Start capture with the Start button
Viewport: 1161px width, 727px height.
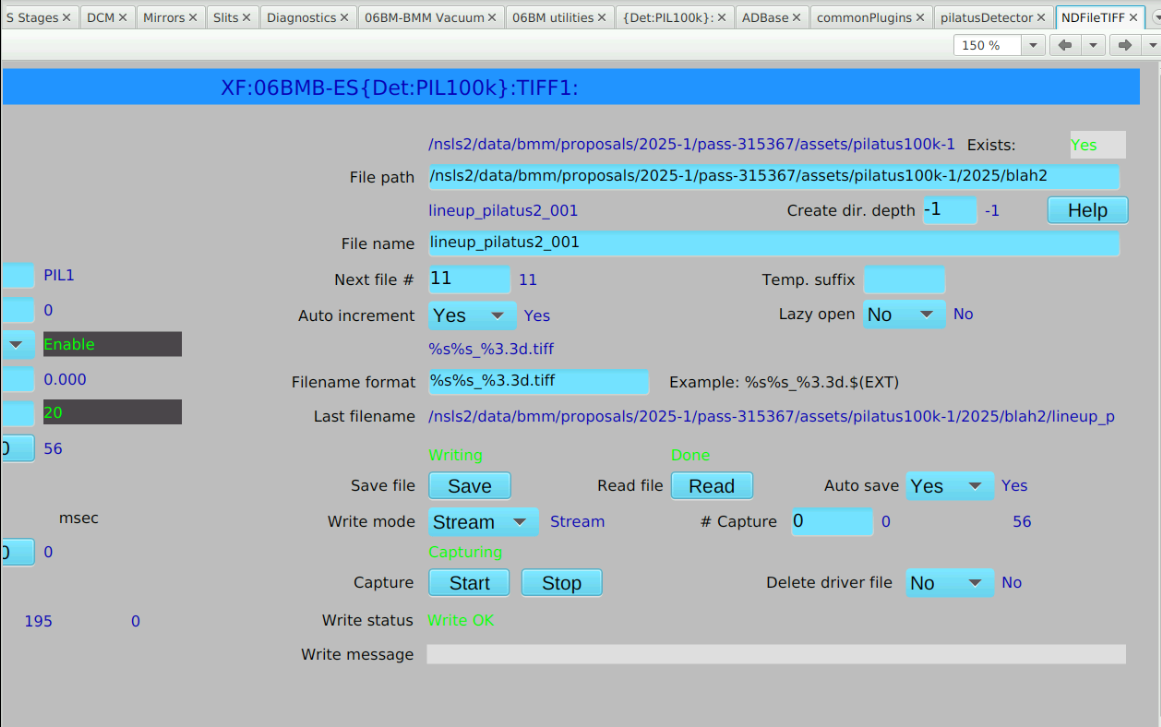click(x=469, y=583)
